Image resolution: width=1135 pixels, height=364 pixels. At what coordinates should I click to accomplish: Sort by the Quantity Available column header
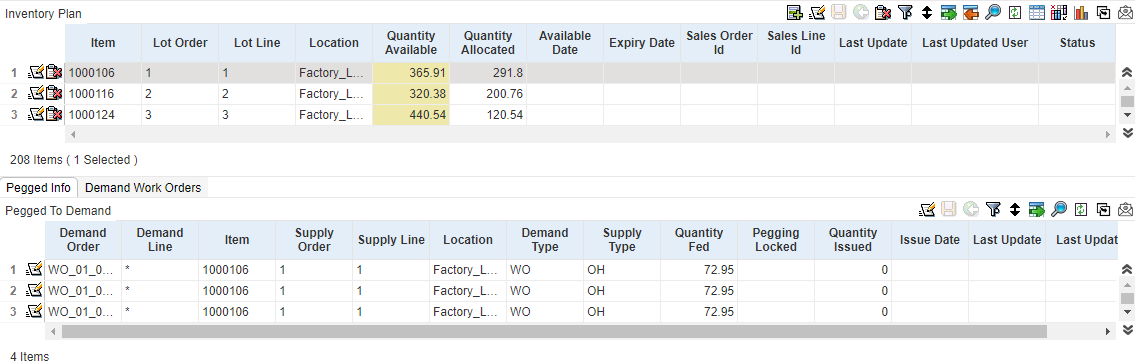point(411,43)
